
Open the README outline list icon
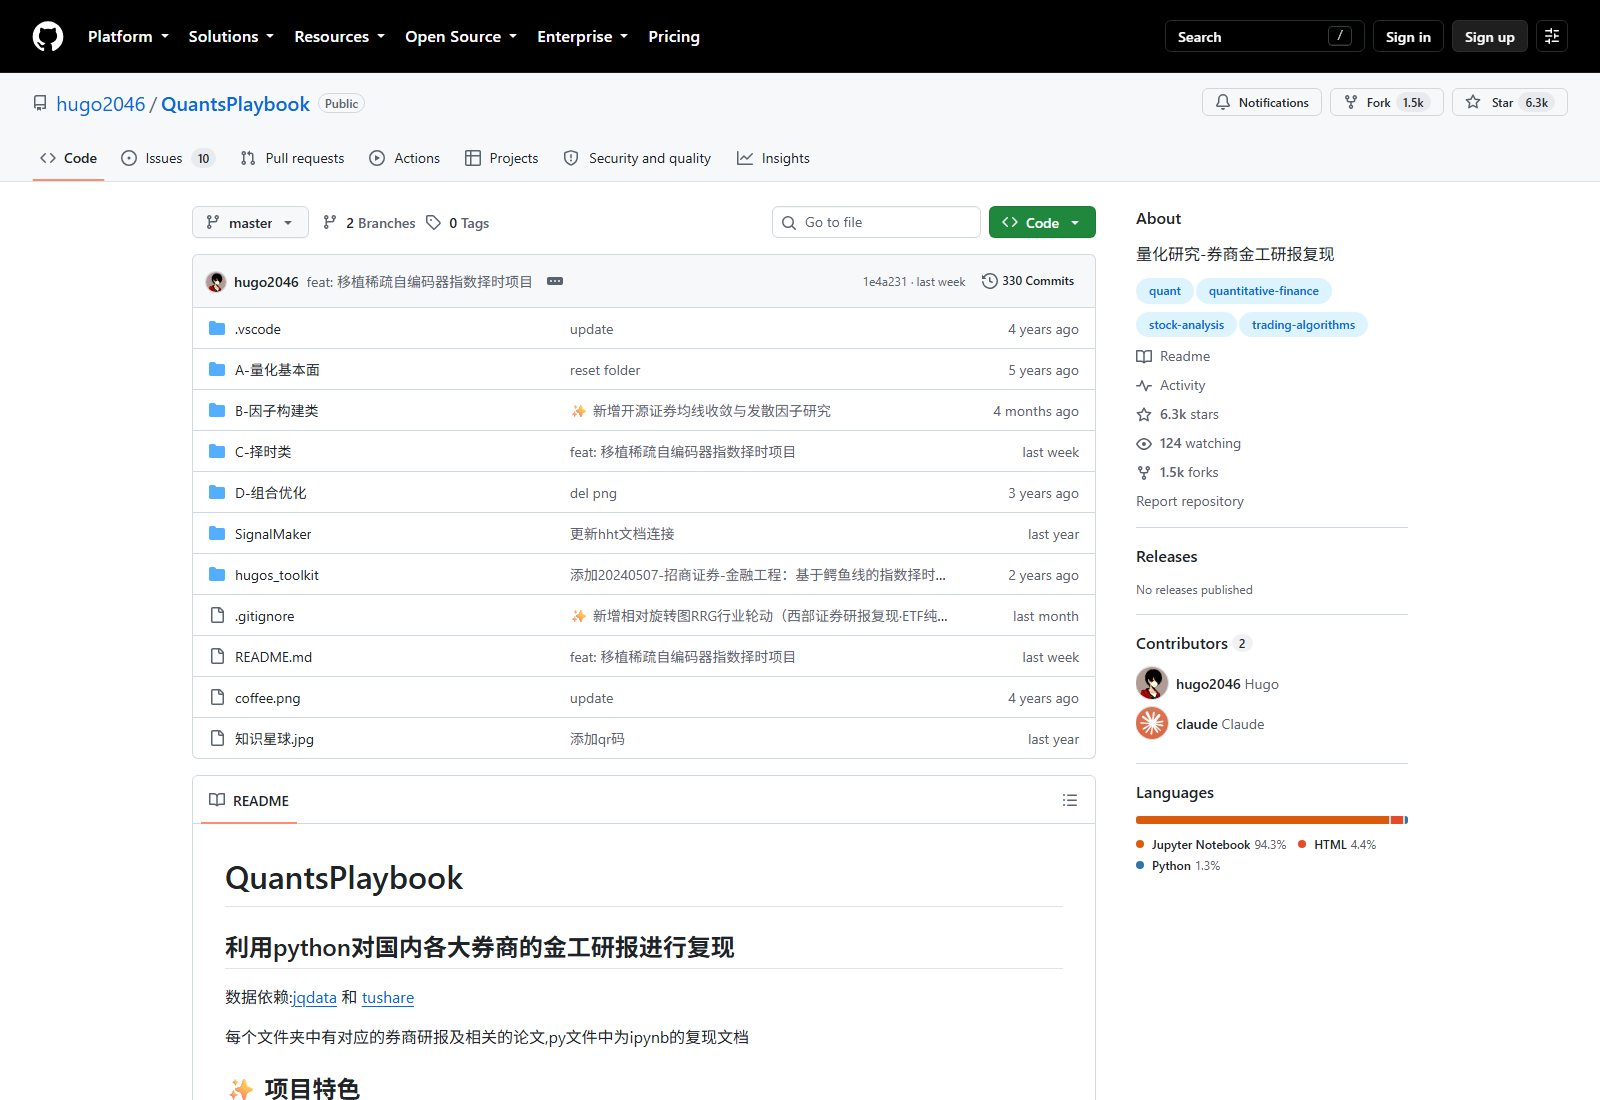coord(1070,800)
